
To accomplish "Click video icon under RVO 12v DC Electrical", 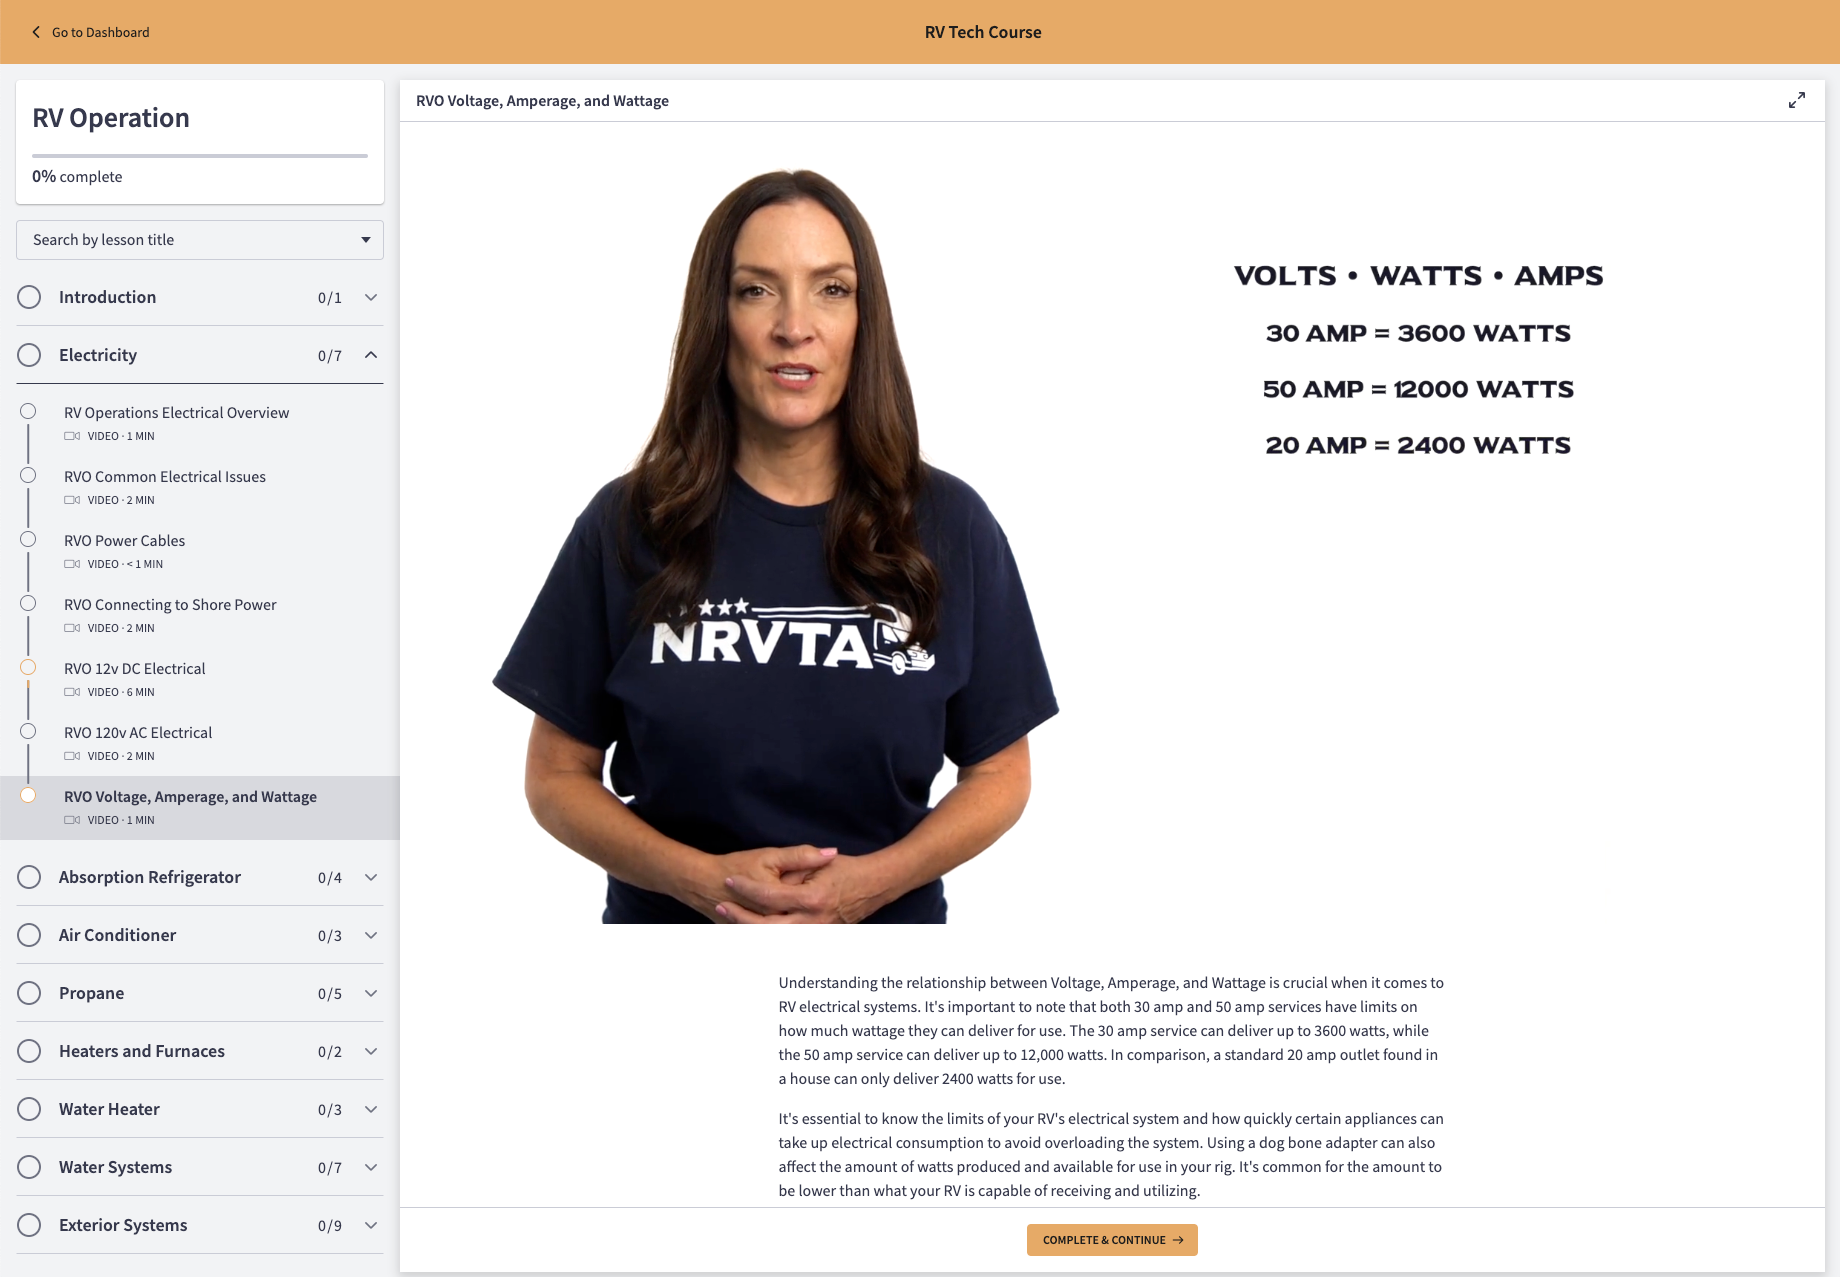I will pyautogui.click(x=72, y=692).
